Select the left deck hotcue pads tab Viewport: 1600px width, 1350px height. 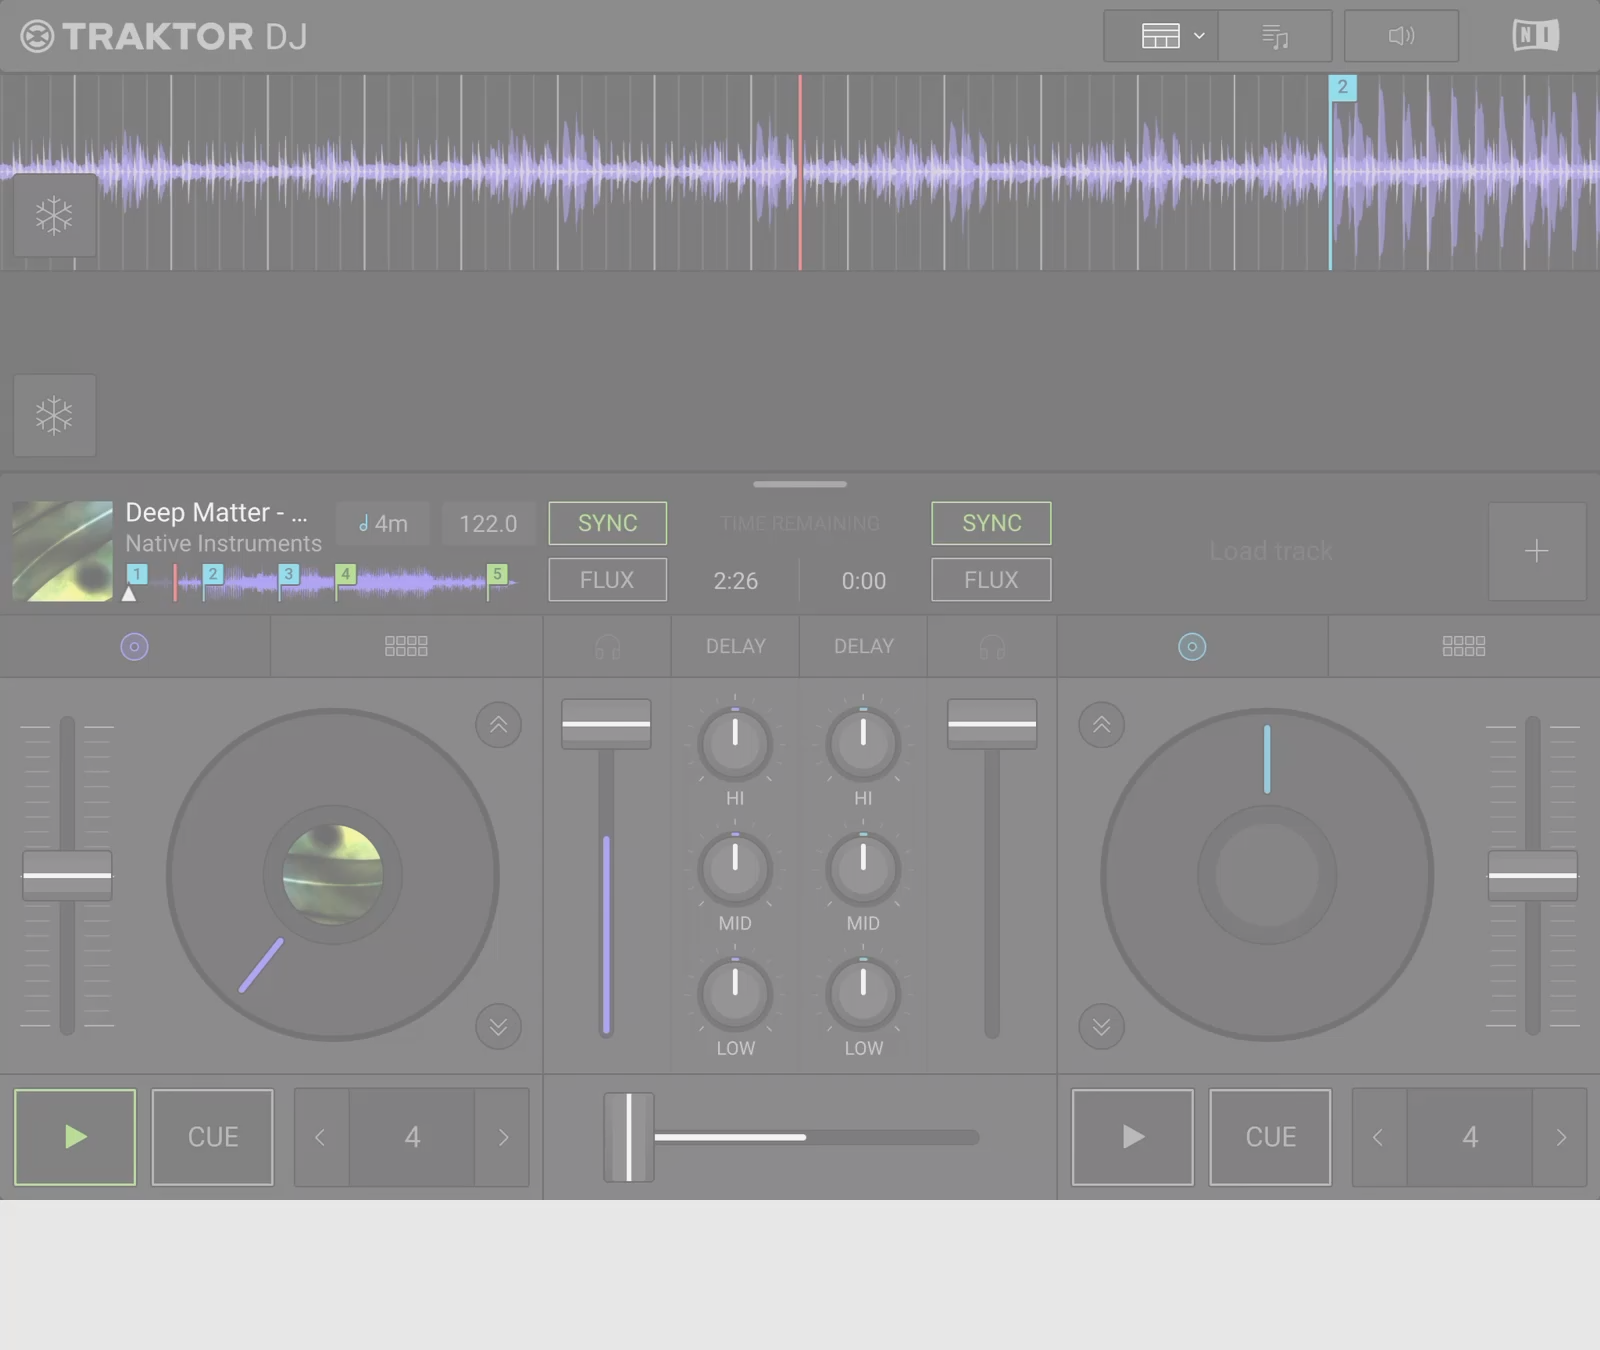pos(406,647)
